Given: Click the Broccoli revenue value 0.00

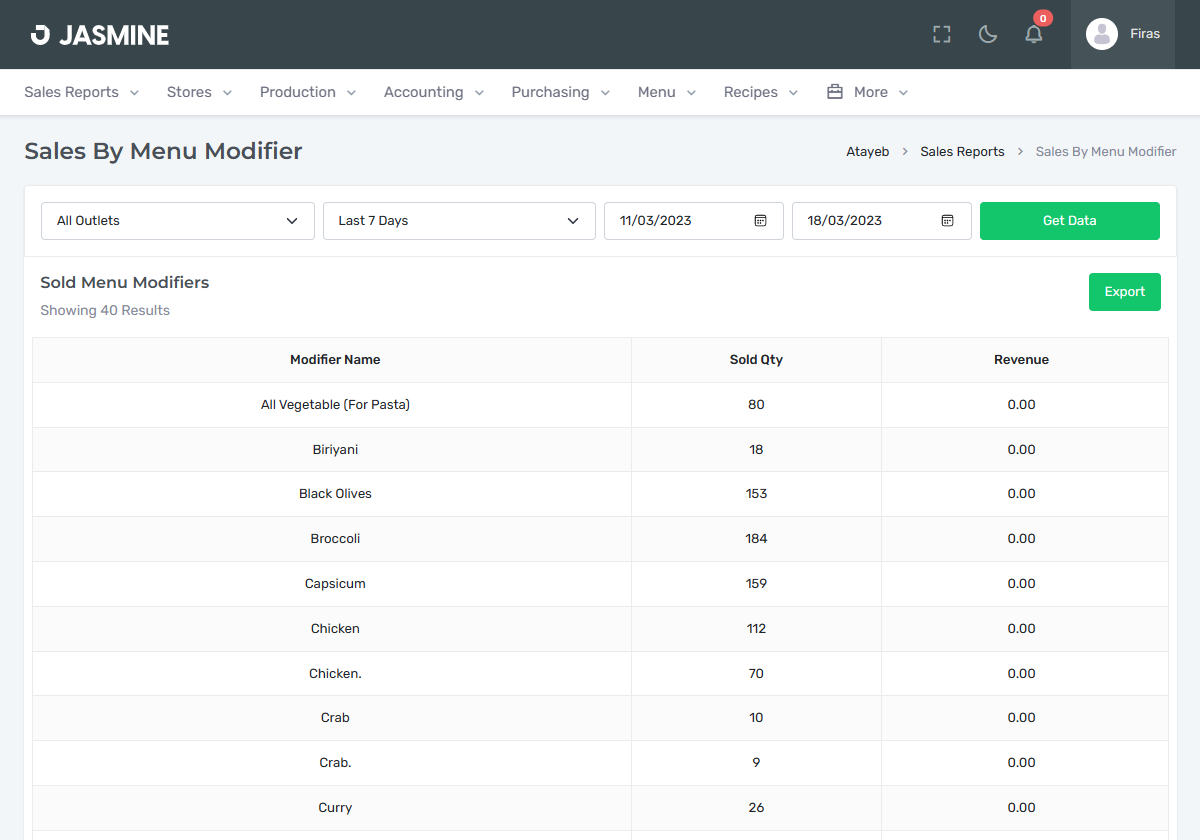Looking at the screenshot, I should click(1021, 539).
